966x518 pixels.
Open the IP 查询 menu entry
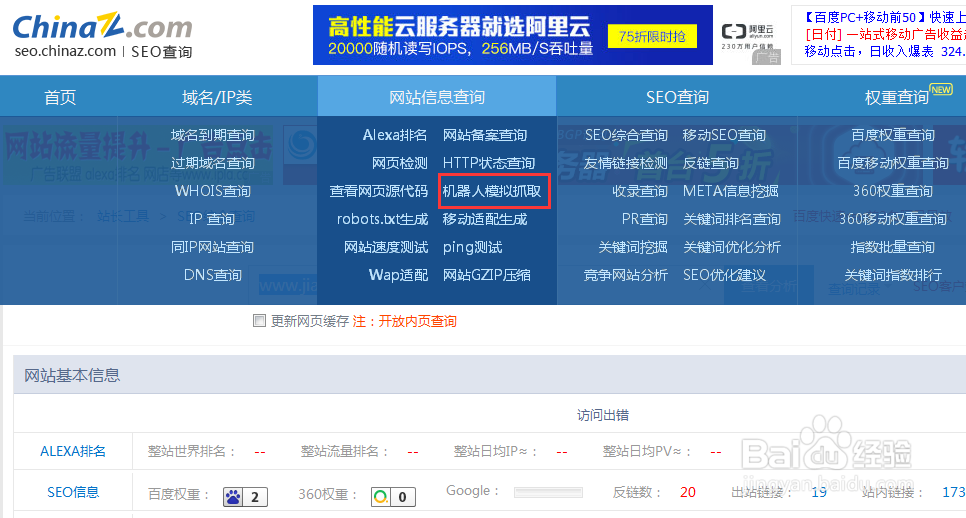[x=212, y=219]
